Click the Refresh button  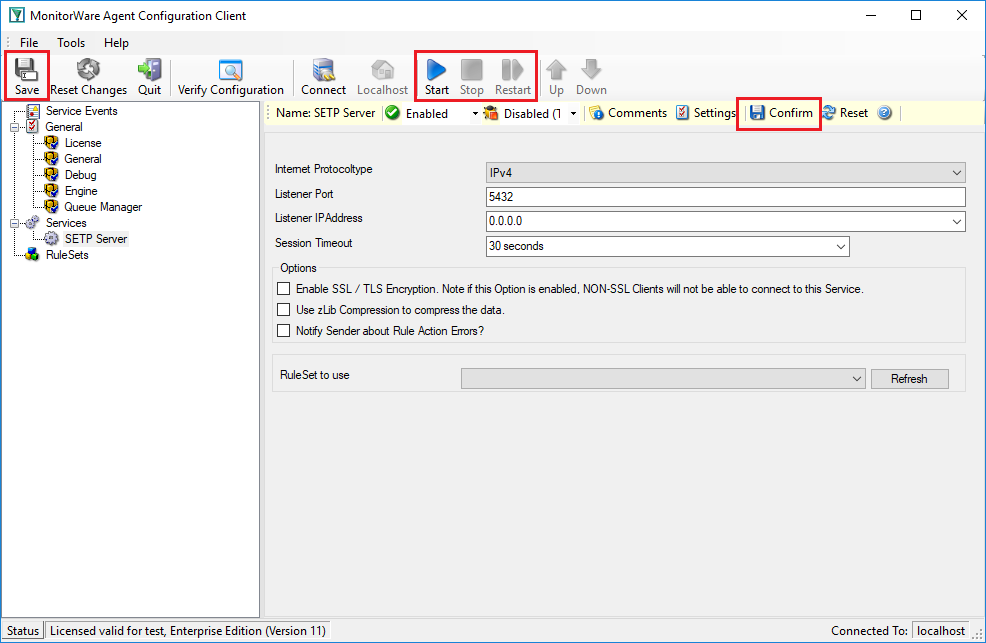[x=909, y=378]
